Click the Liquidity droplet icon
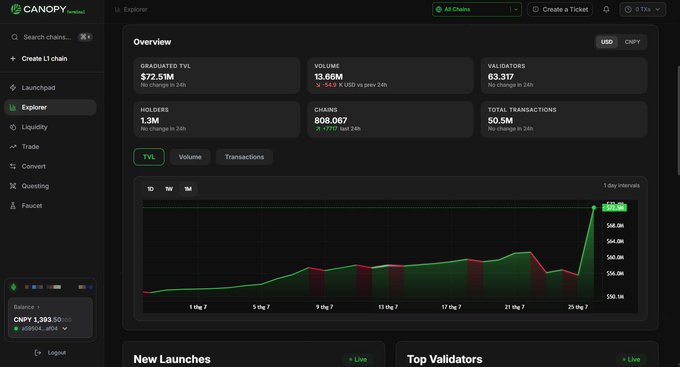 [x=13, y=127]
